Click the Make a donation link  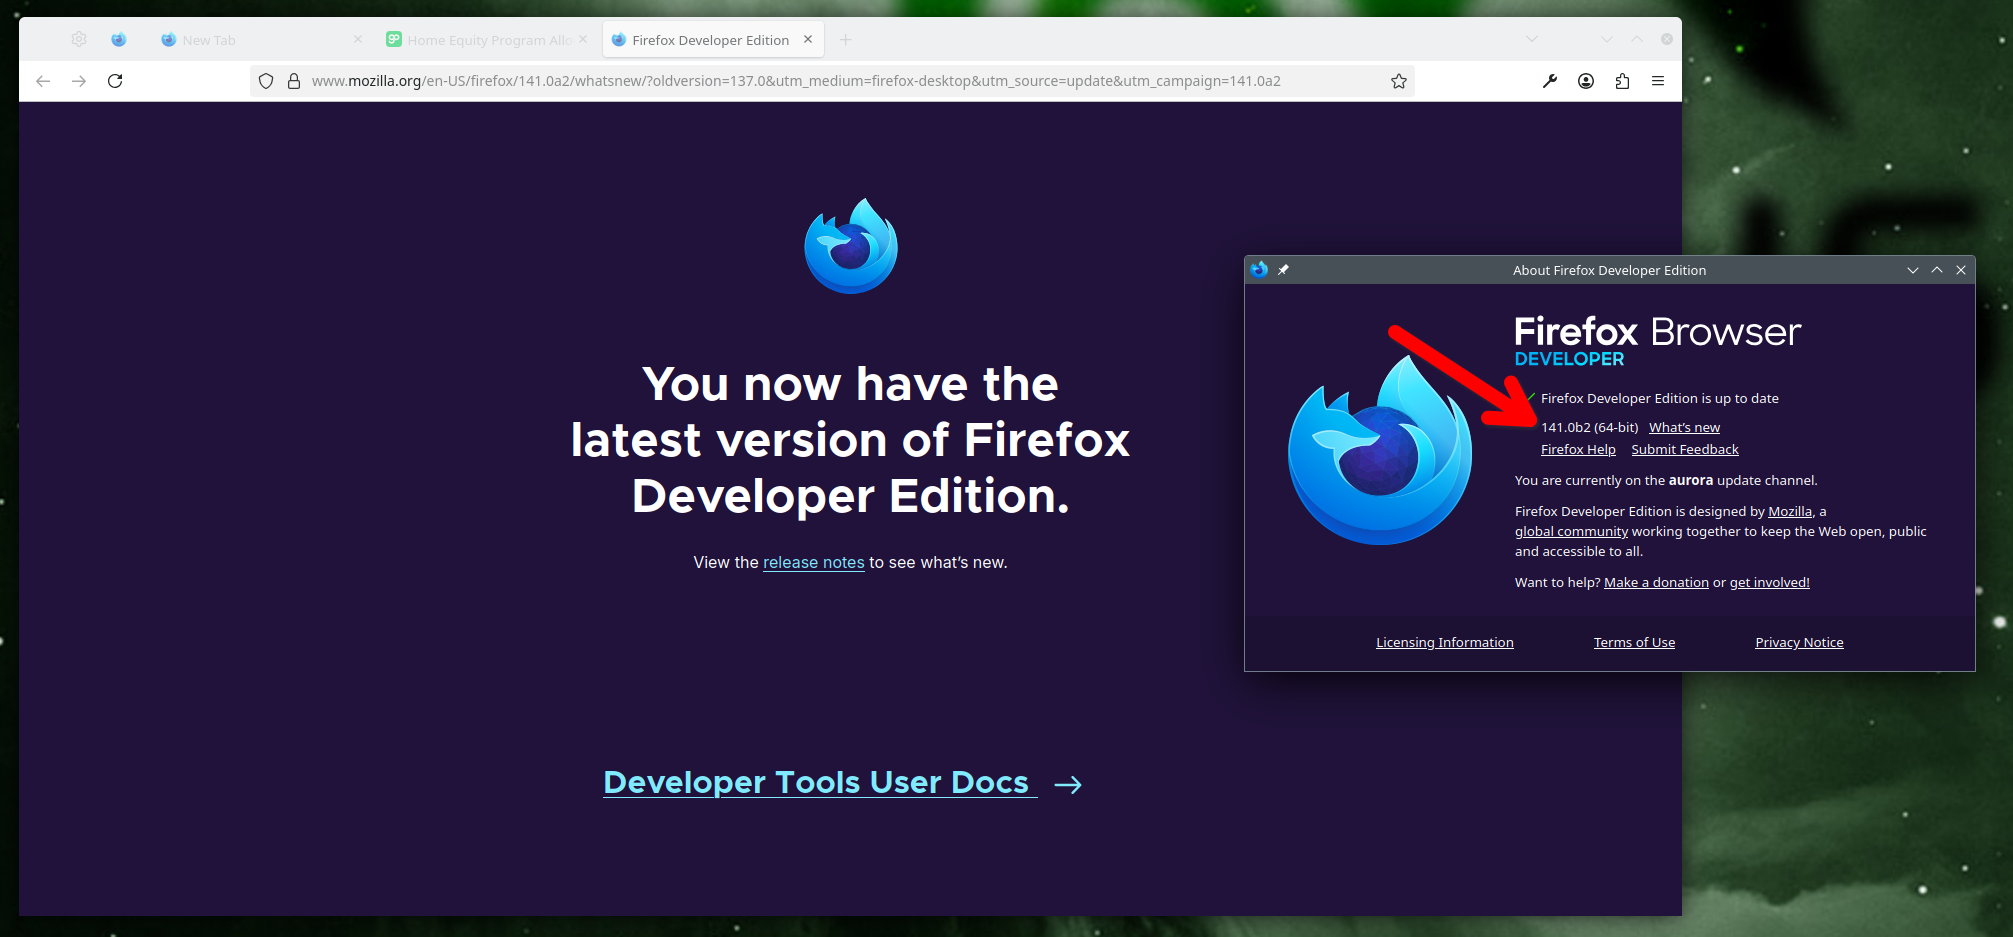click(1656, 583)
